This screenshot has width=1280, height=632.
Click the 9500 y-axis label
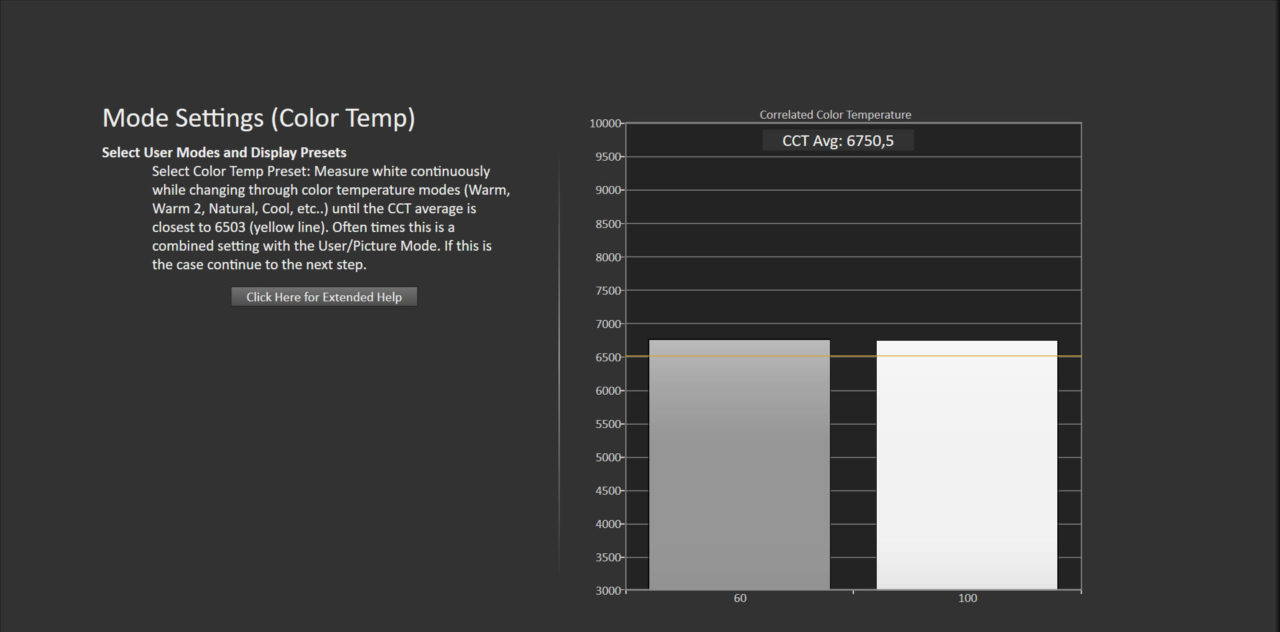pos(608,157)
